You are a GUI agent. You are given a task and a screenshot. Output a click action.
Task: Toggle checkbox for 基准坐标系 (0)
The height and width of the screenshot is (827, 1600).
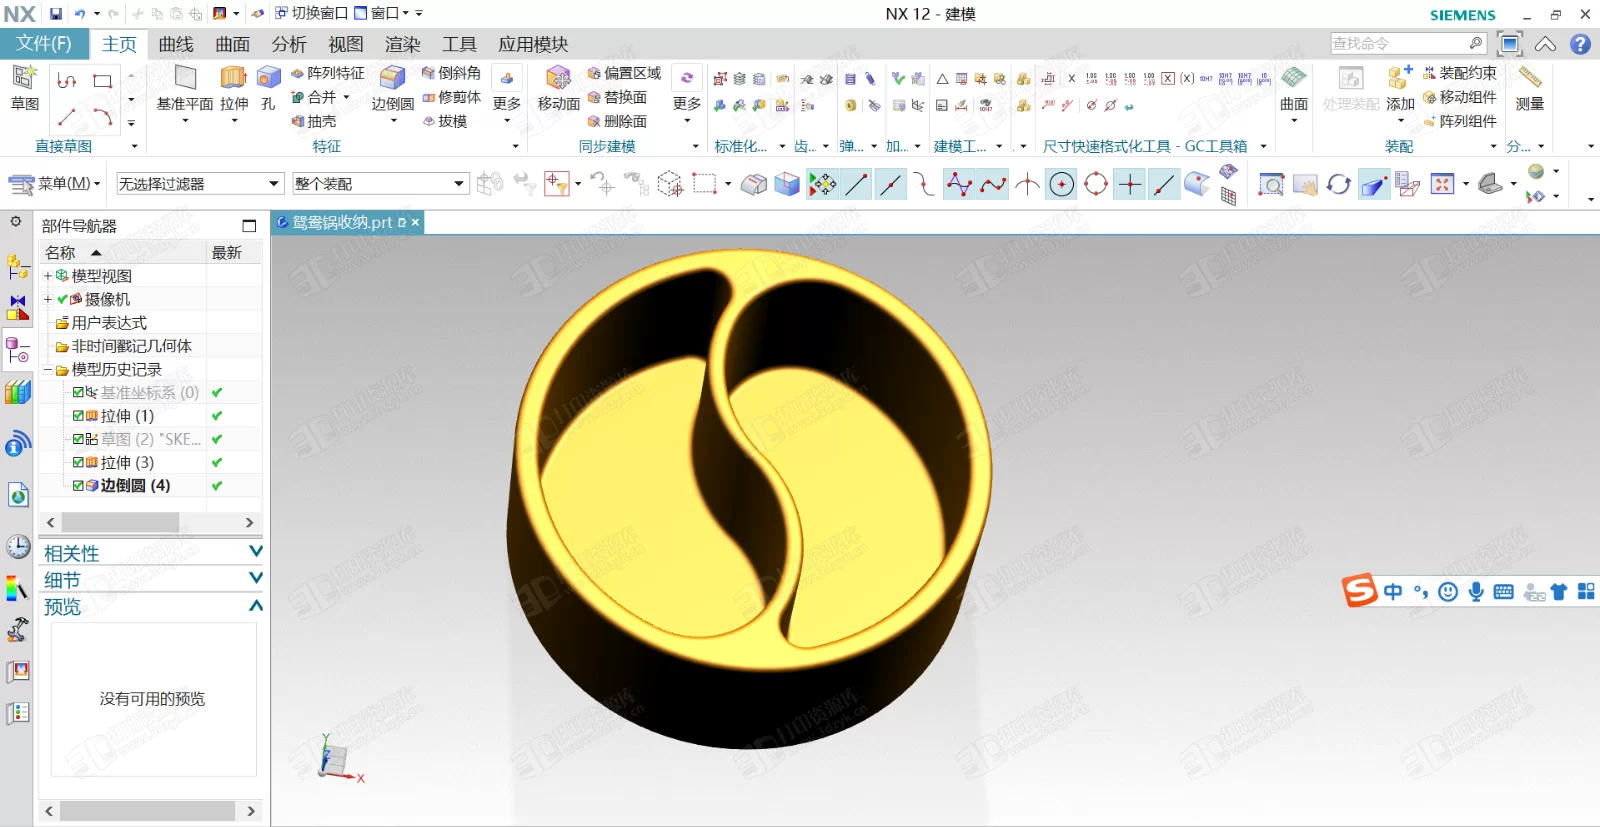point(79,393)
